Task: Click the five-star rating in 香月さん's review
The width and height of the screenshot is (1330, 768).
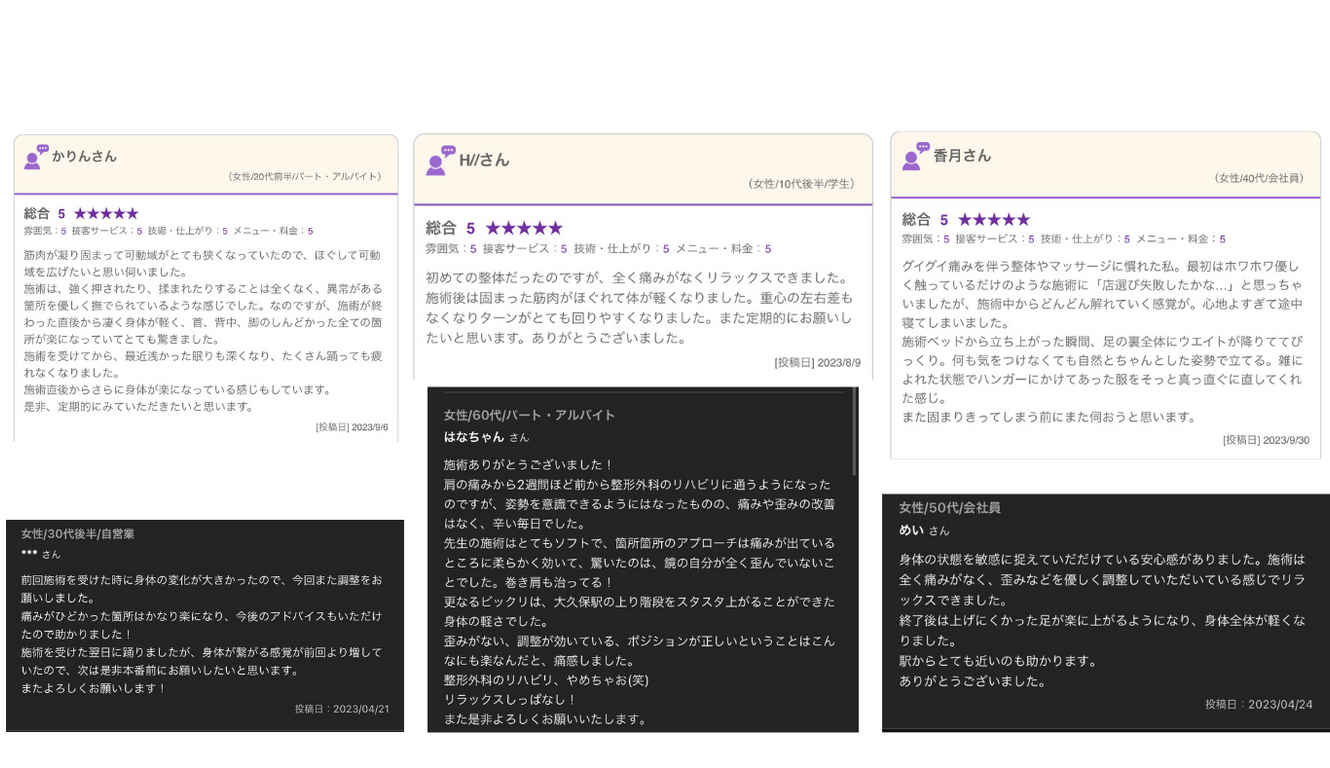Action: tap(993, 220)
